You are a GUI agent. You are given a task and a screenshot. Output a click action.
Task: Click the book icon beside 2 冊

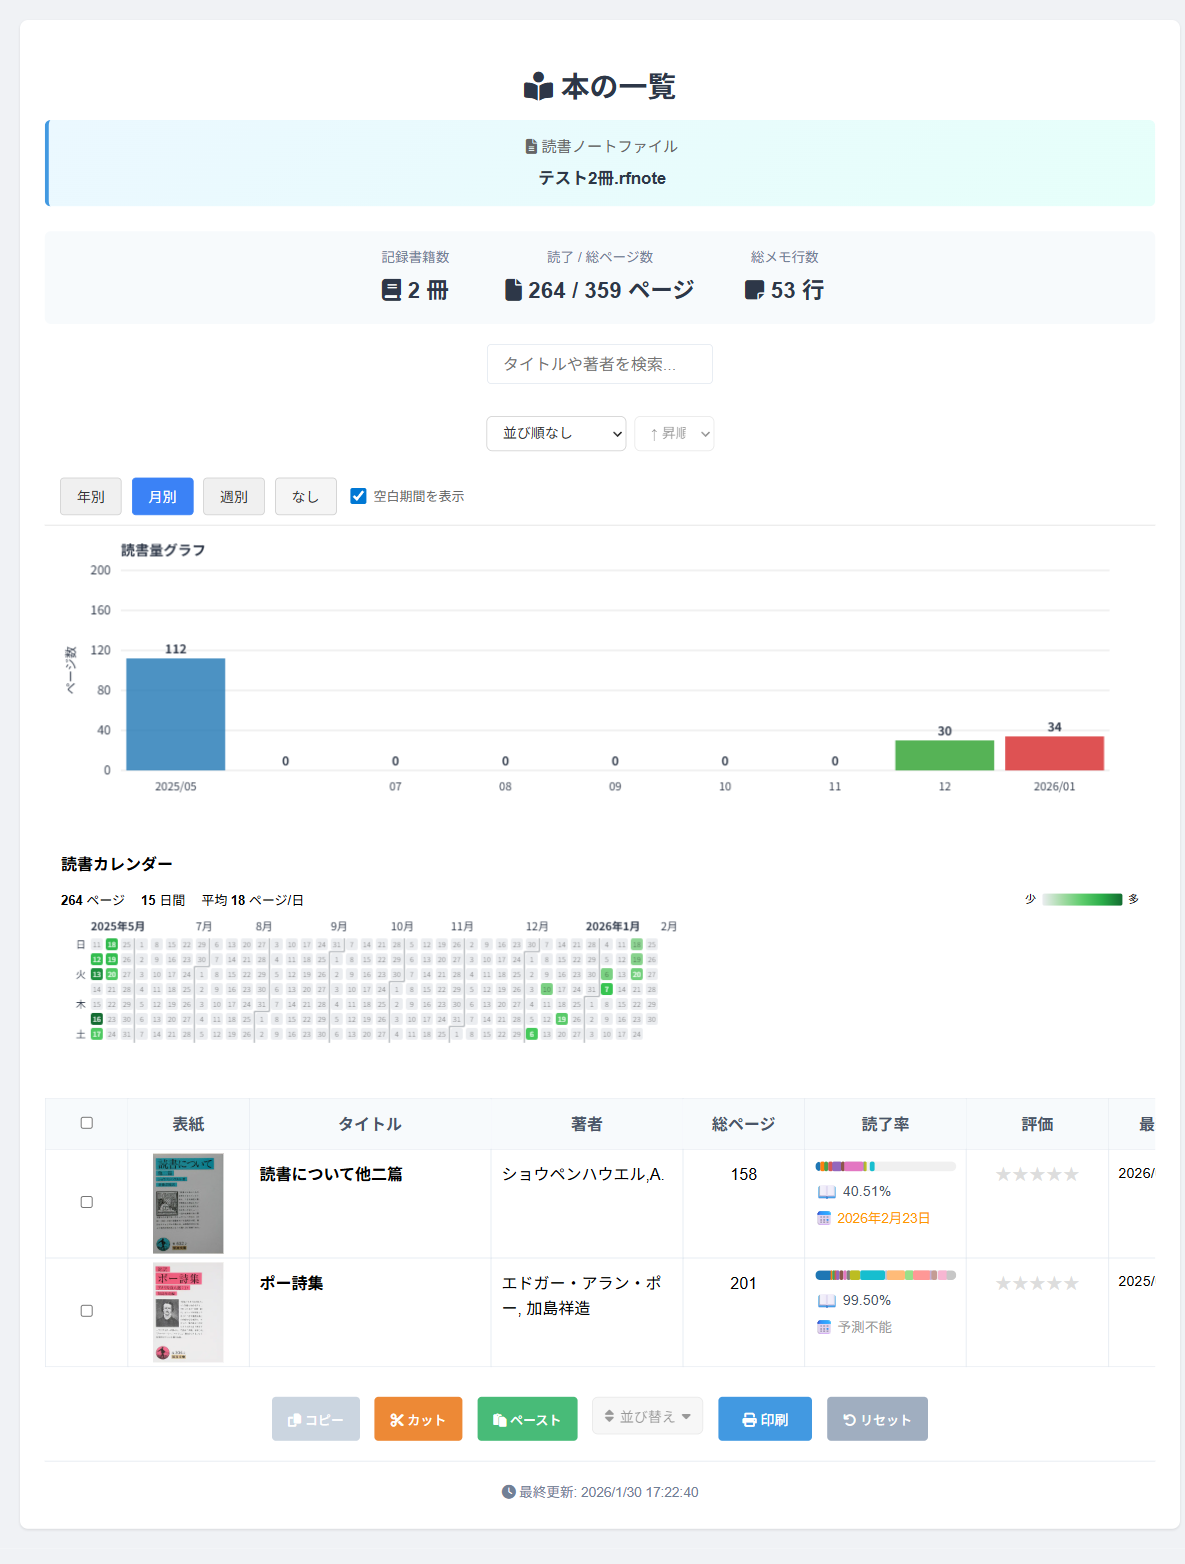coord(391,290)
